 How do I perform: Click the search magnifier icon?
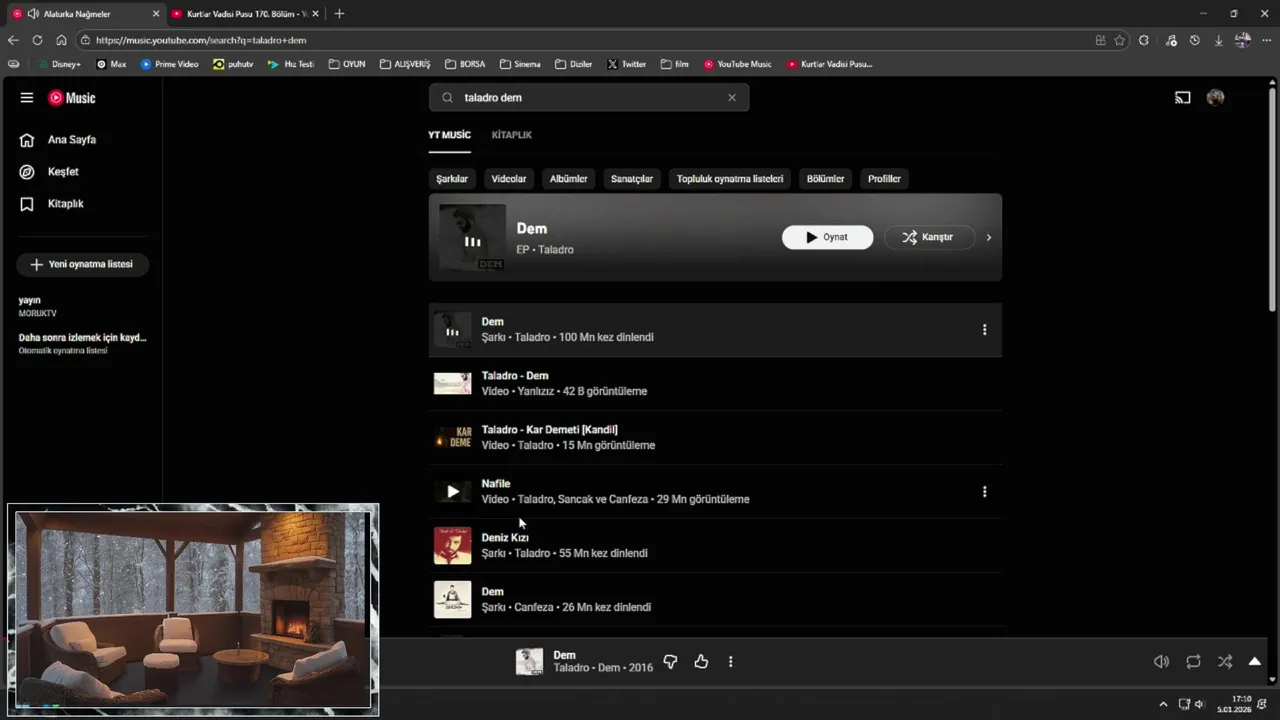[447, 98]
